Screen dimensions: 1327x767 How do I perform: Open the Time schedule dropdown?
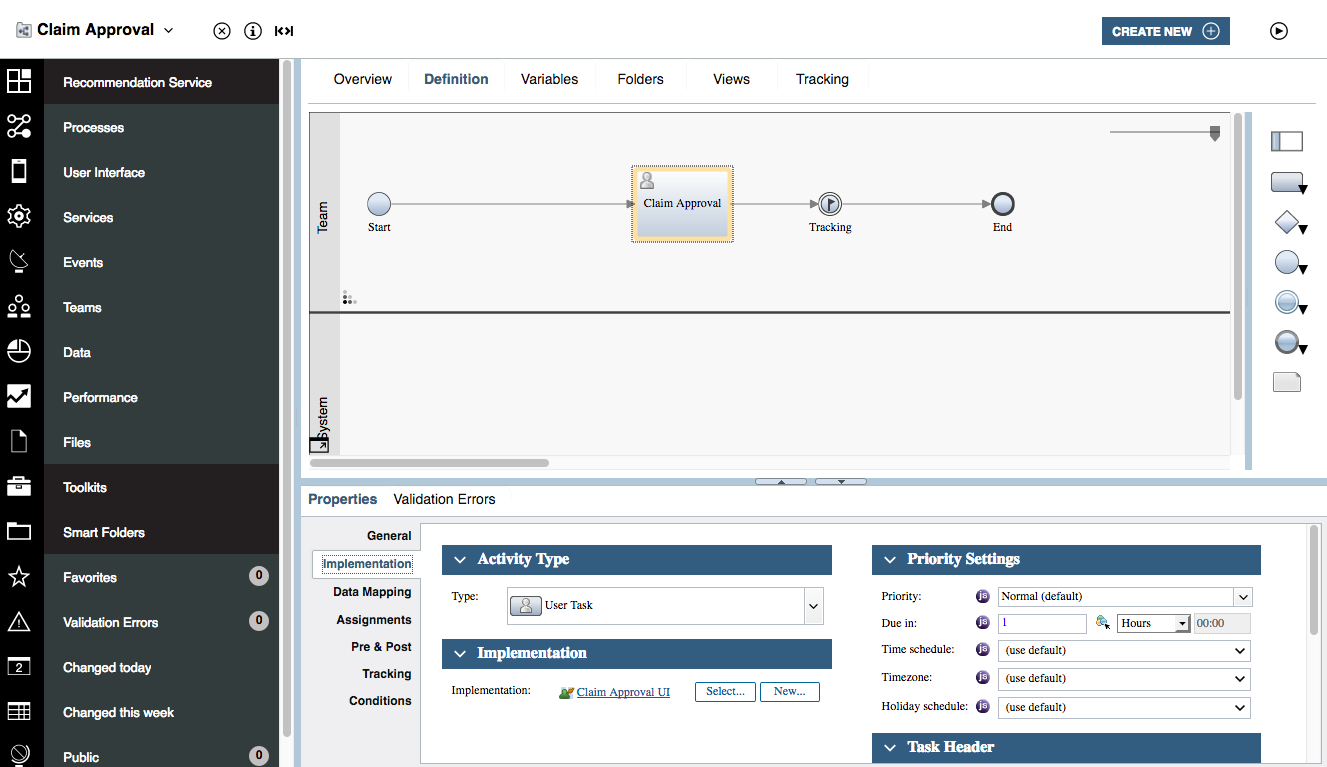(1125, 651)
